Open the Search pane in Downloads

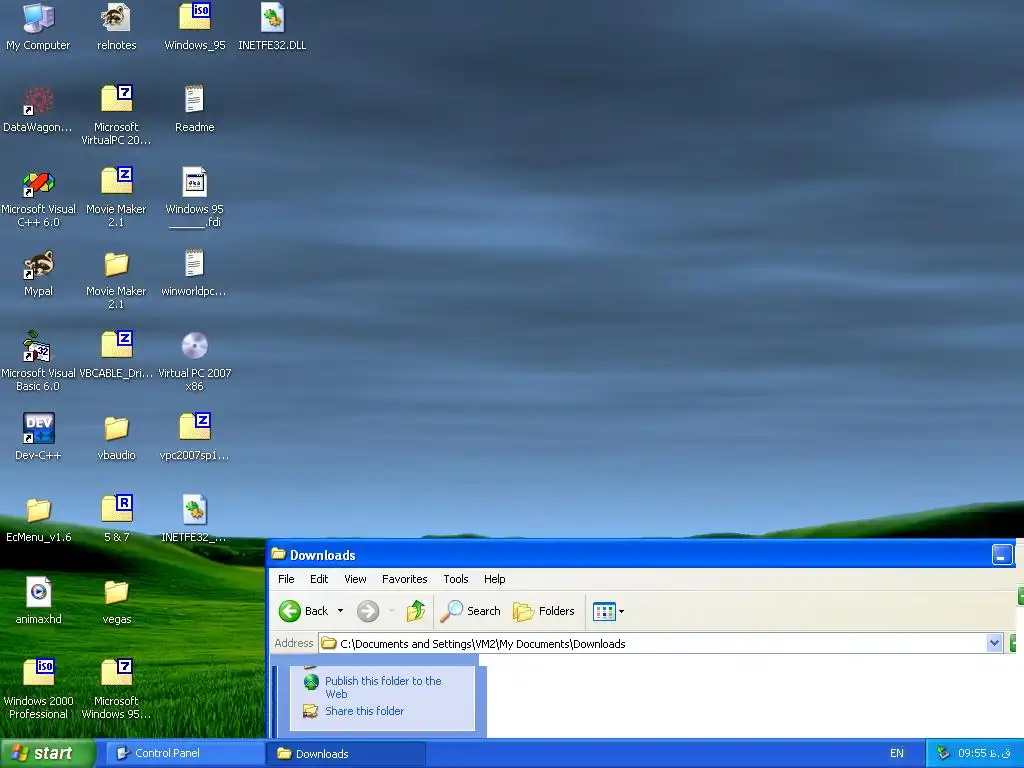[470, 611]
